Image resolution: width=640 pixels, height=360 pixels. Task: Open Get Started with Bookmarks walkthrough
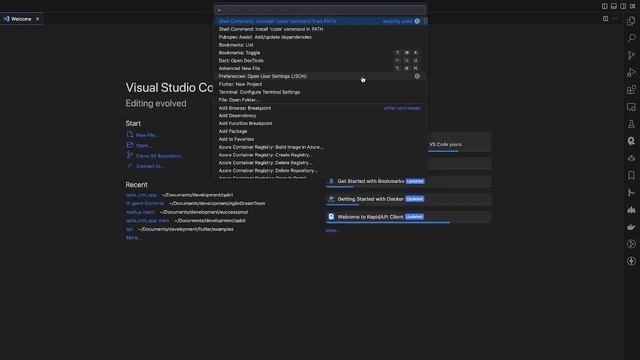coord(408,181)
